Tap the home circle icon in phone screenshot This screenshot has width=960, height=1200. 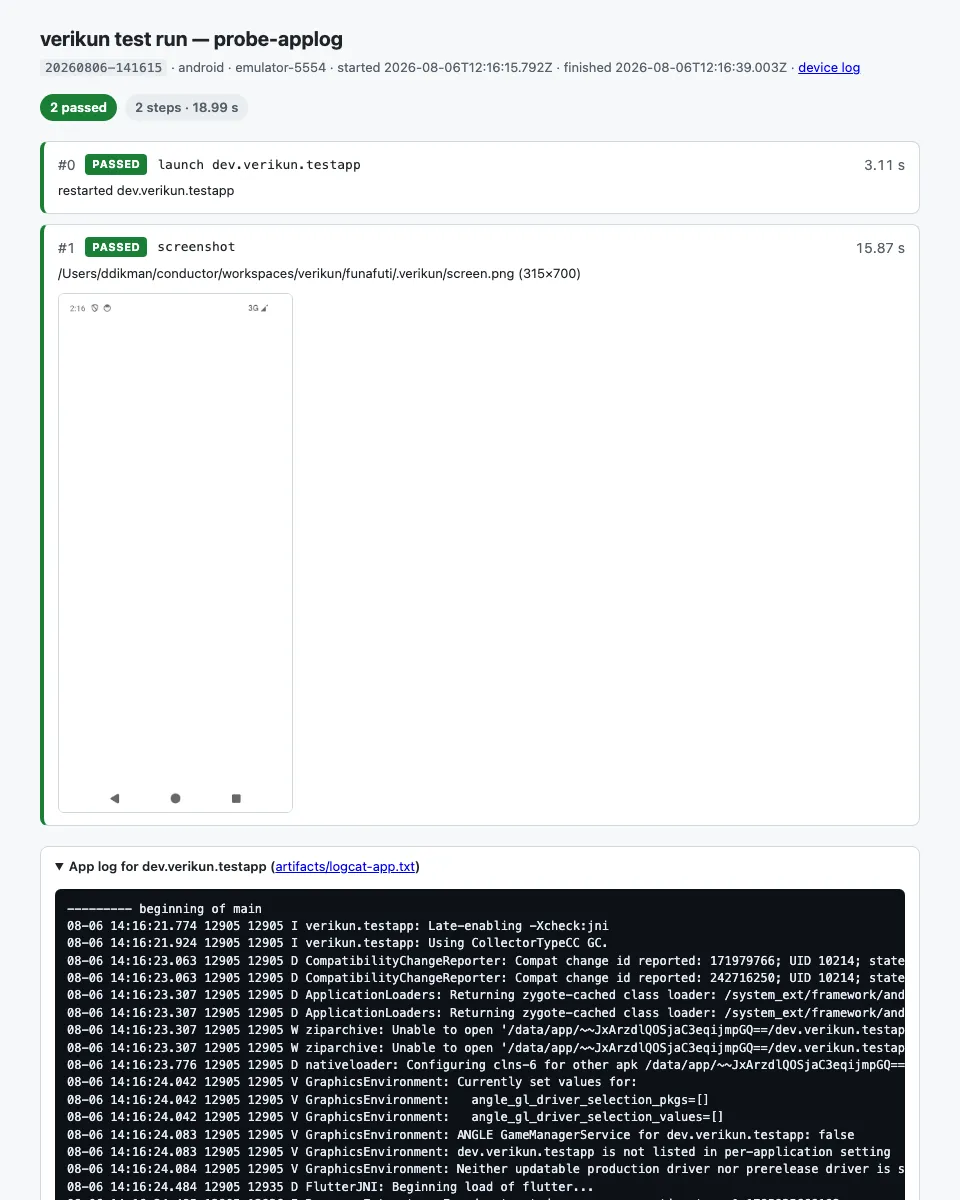coord(175,798)
